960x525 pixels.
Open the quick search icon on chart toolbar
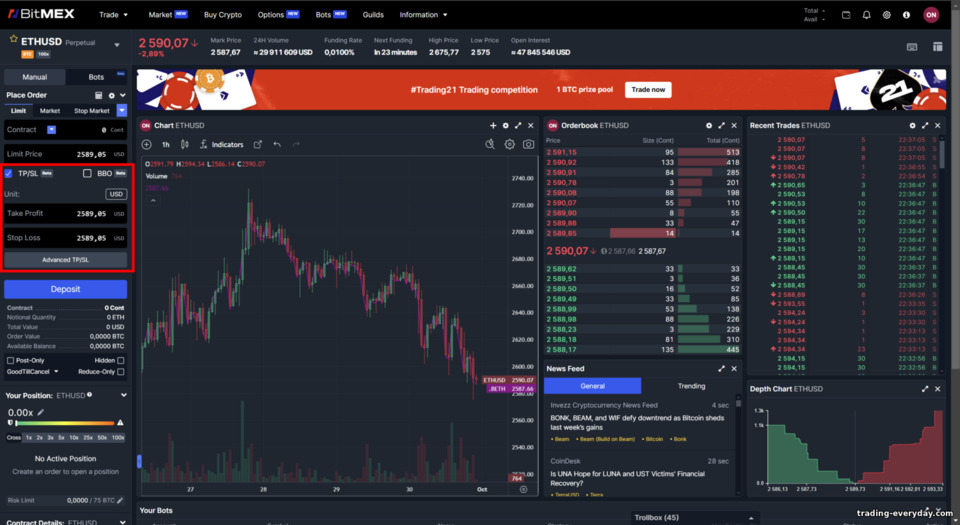tap(490, 144)
